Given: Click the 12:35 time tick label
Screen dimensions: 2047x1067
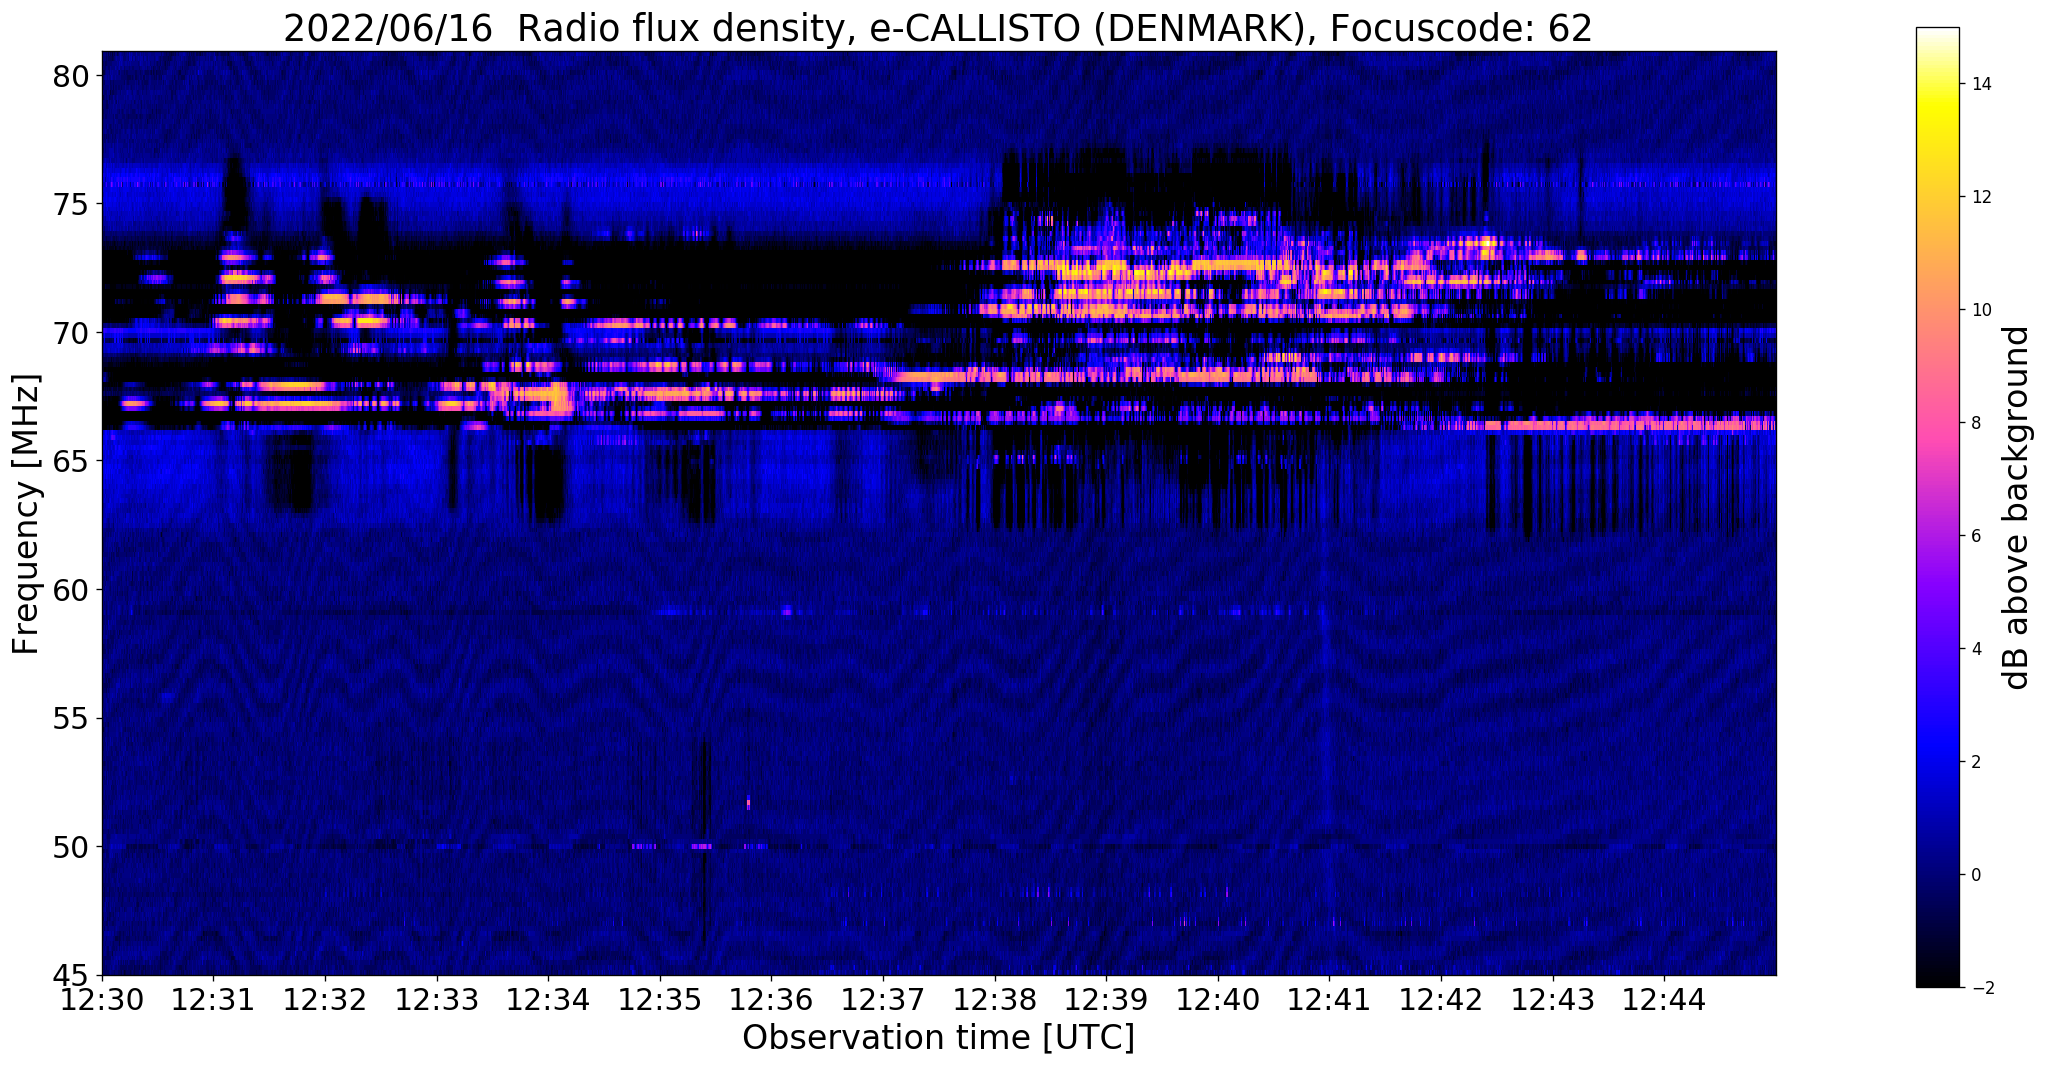Looking at the screenshot, I should [x=660, y=1000].
